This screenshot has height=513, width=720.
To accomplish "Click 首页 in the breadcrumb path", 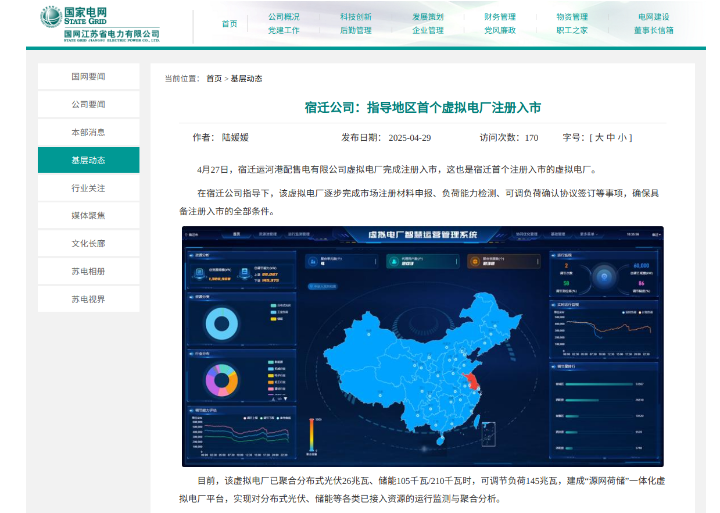I will [x=214, y=78].
